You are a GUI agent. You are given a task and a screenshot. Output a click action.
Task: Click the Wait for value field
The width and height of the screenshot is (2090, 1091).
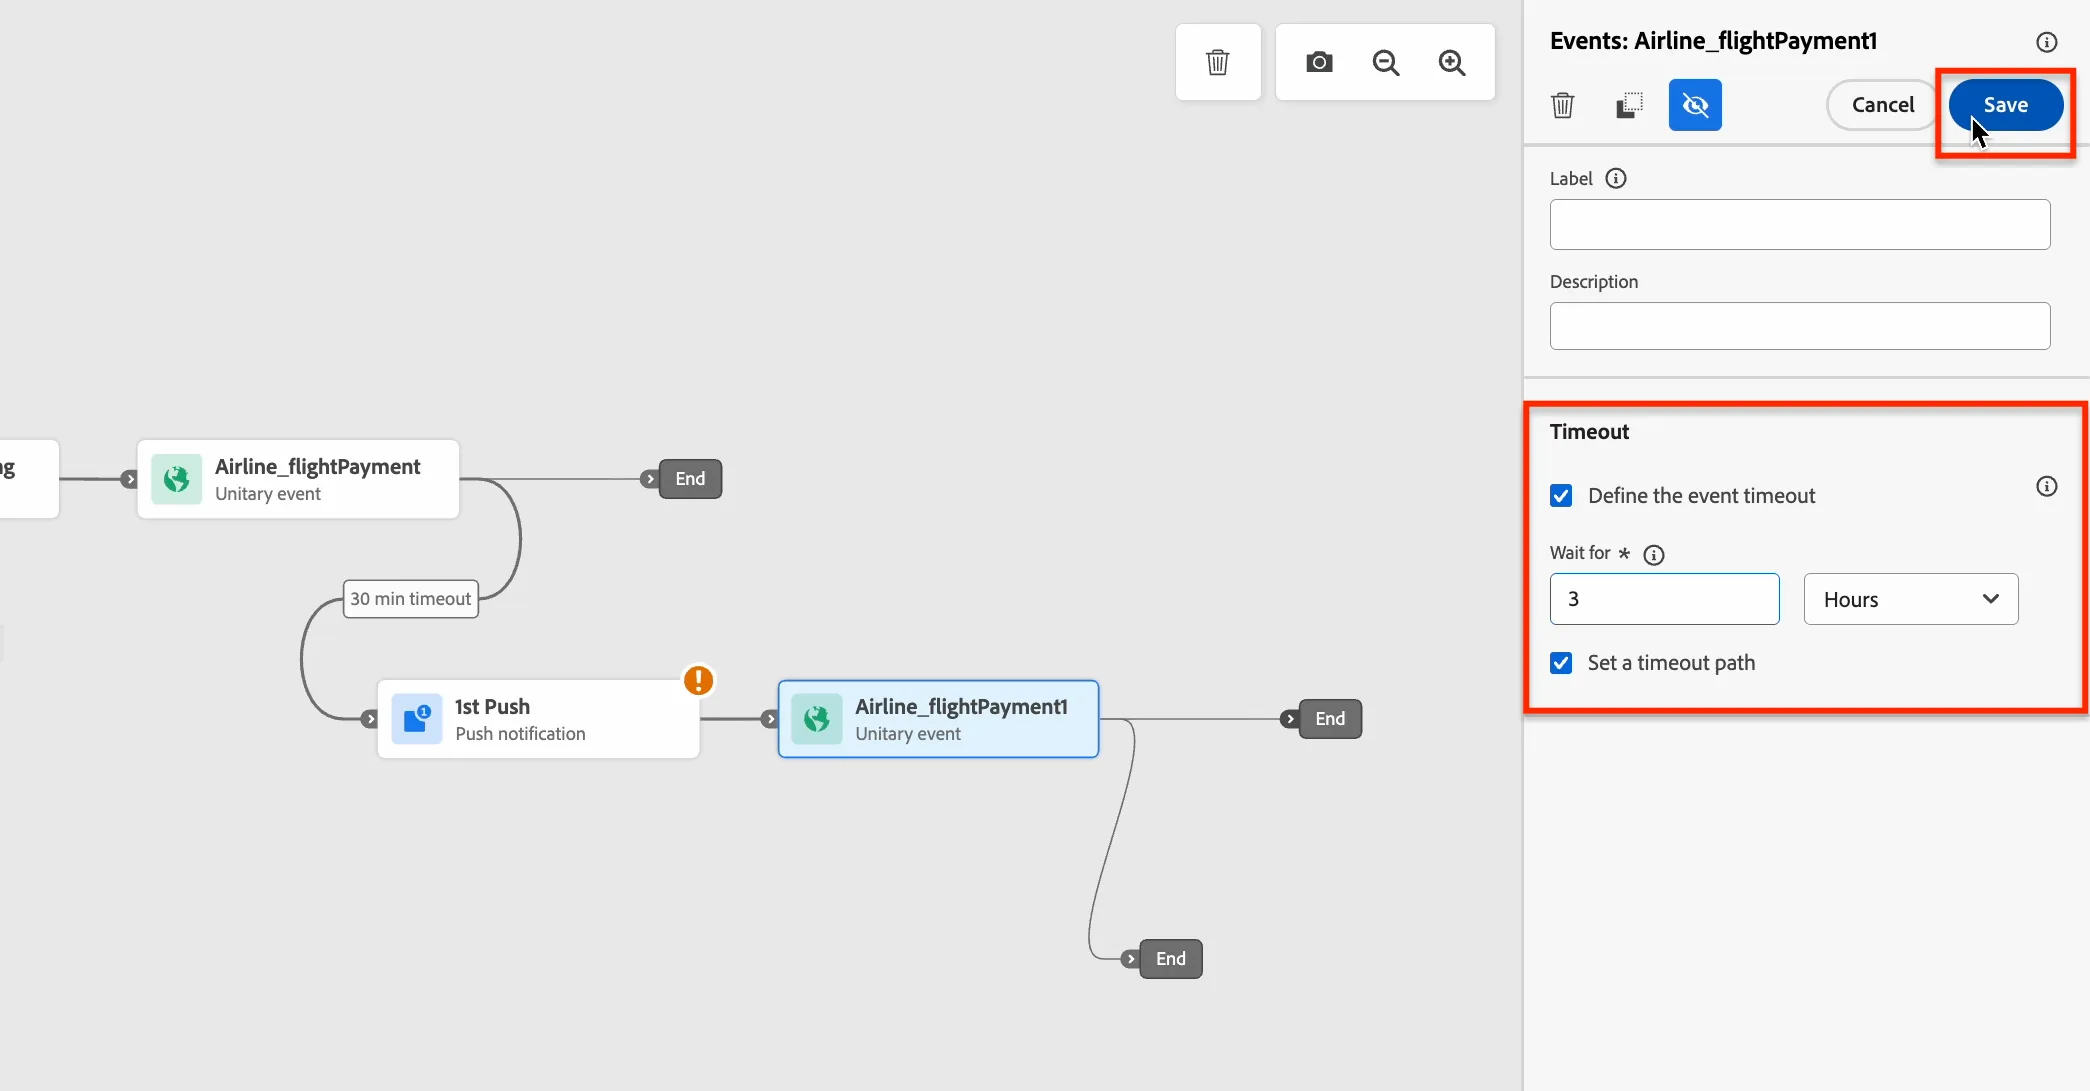pyautogui.click(x=1664, y=599)
